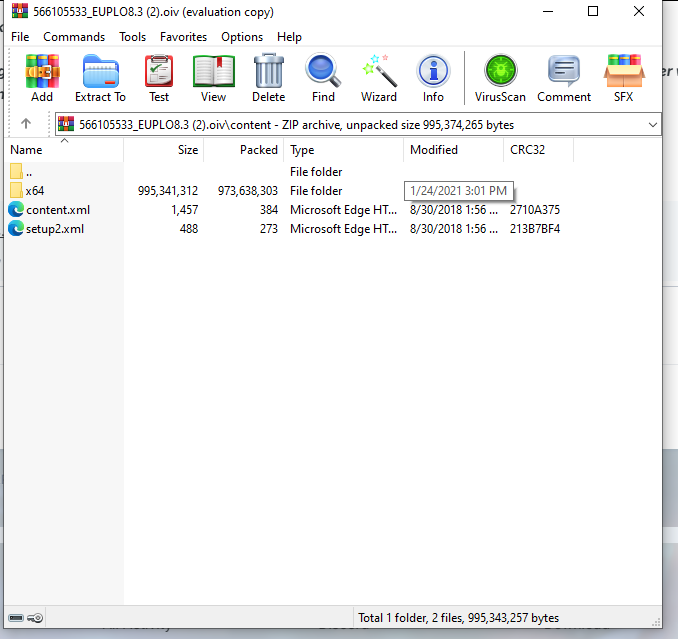Open the Commands menu

click(74, 37)
